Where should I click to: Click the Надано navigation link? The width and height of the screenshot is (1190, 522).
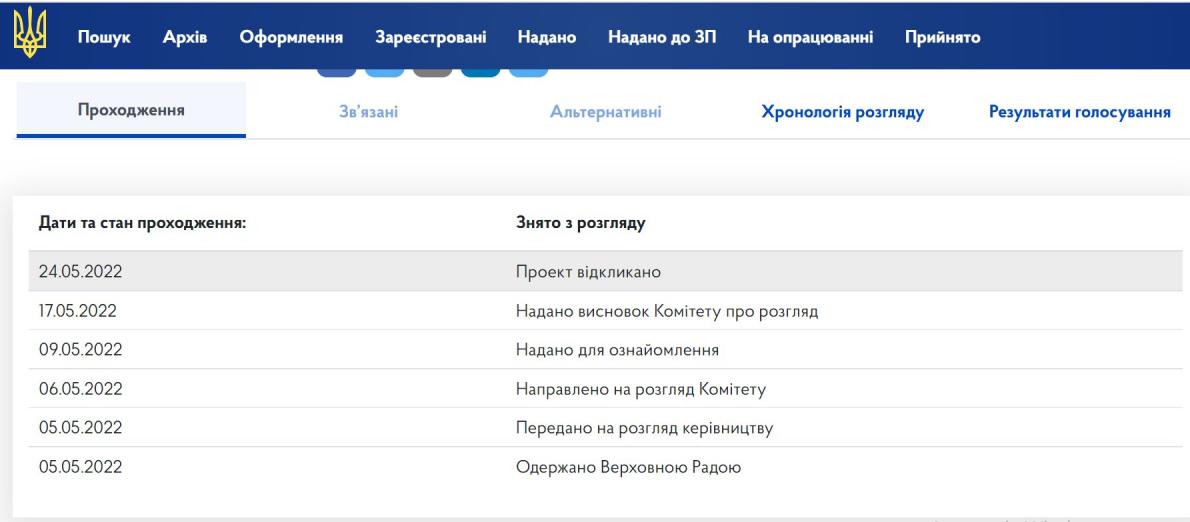tap(547, 38)
